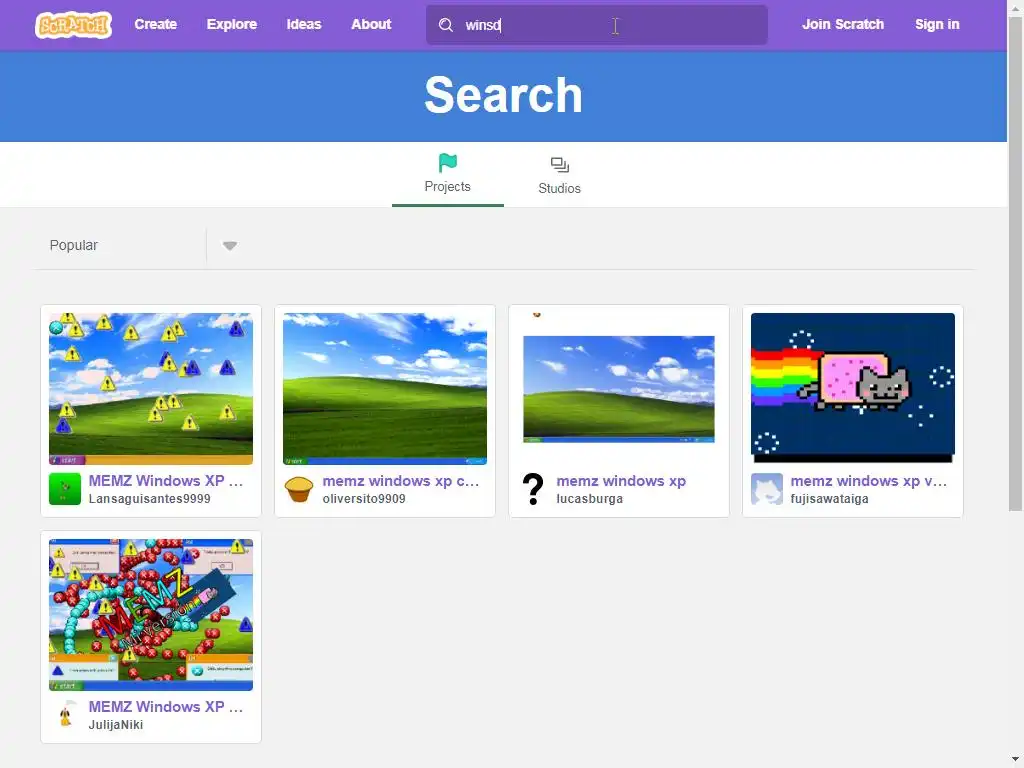
Task: Open the warning-icons XP thumbnail
Action: (151, 389)
